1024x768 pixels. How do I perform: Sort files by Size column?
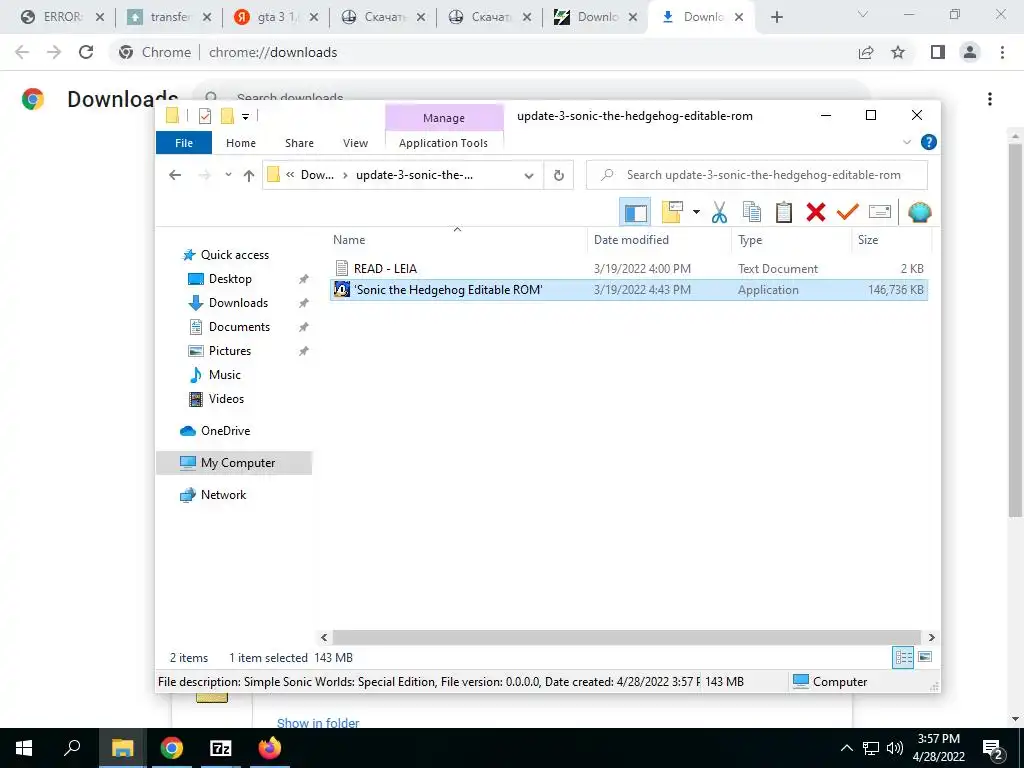click(x=868, y=240)
